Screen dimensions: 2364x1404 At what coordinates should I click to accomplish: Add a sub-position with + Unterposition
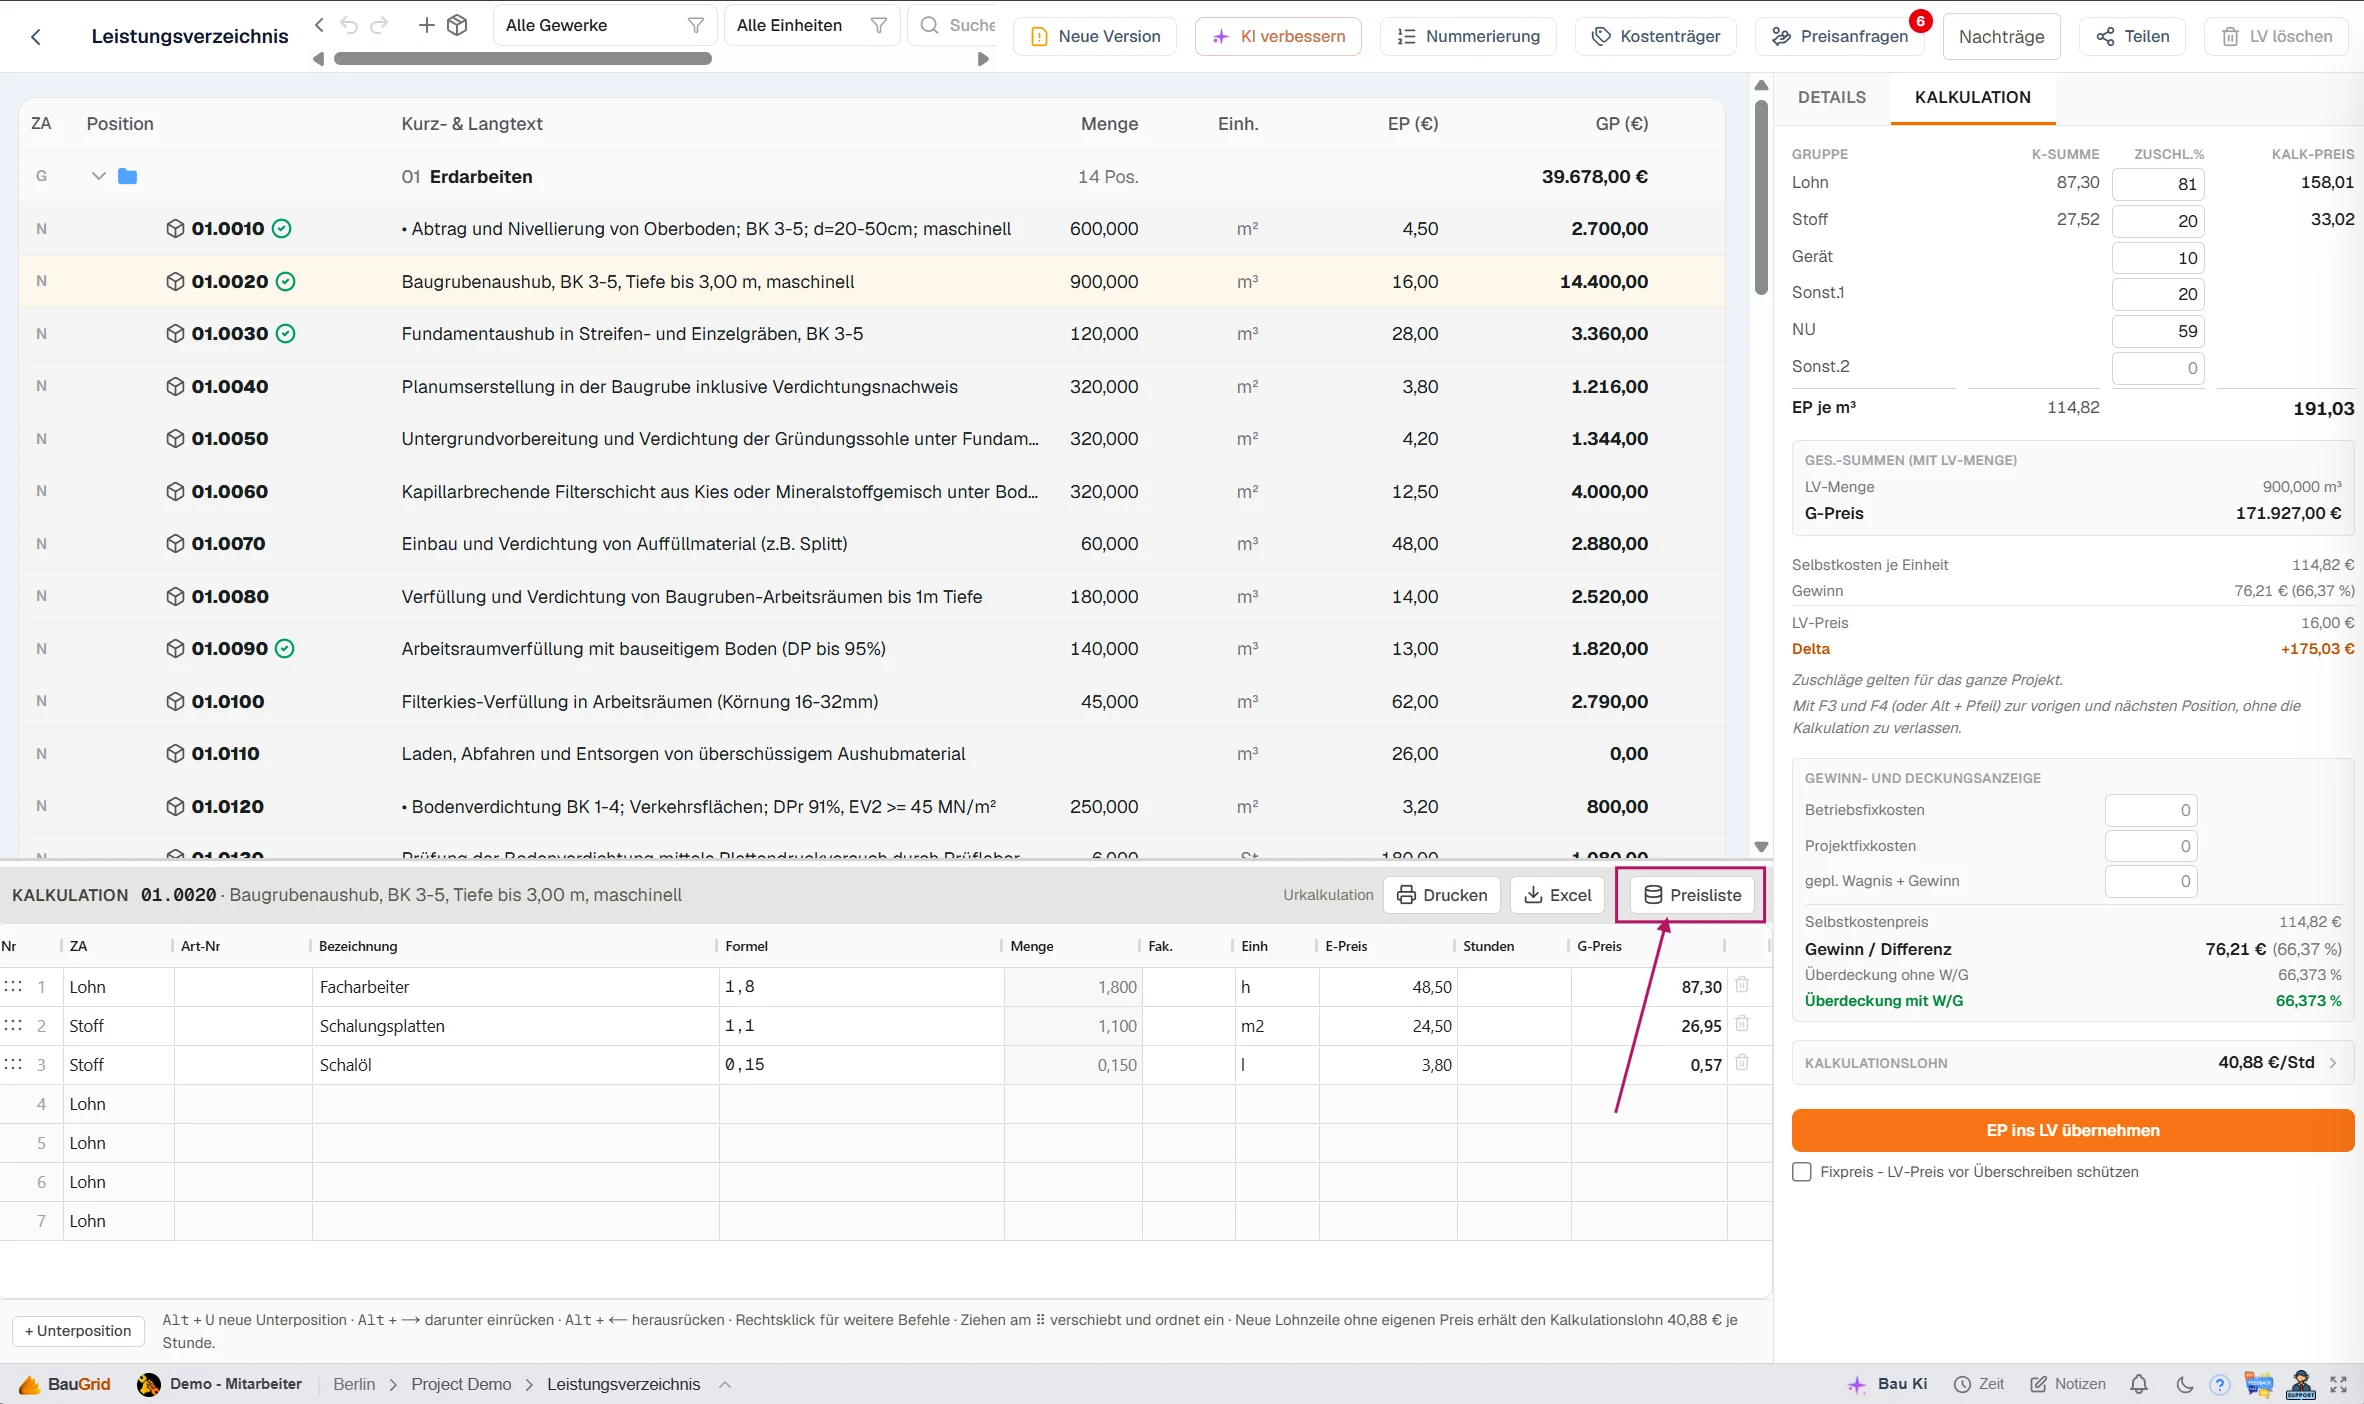[78, 1331]
